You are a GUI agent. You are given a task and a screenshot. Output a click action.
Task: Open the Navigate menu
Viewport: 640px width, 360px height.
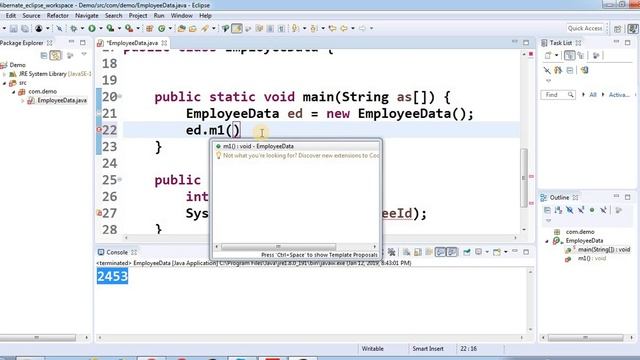pos(87,16)
